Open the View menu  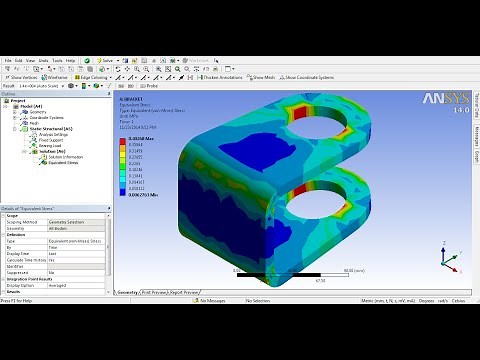tap(30, 61)
